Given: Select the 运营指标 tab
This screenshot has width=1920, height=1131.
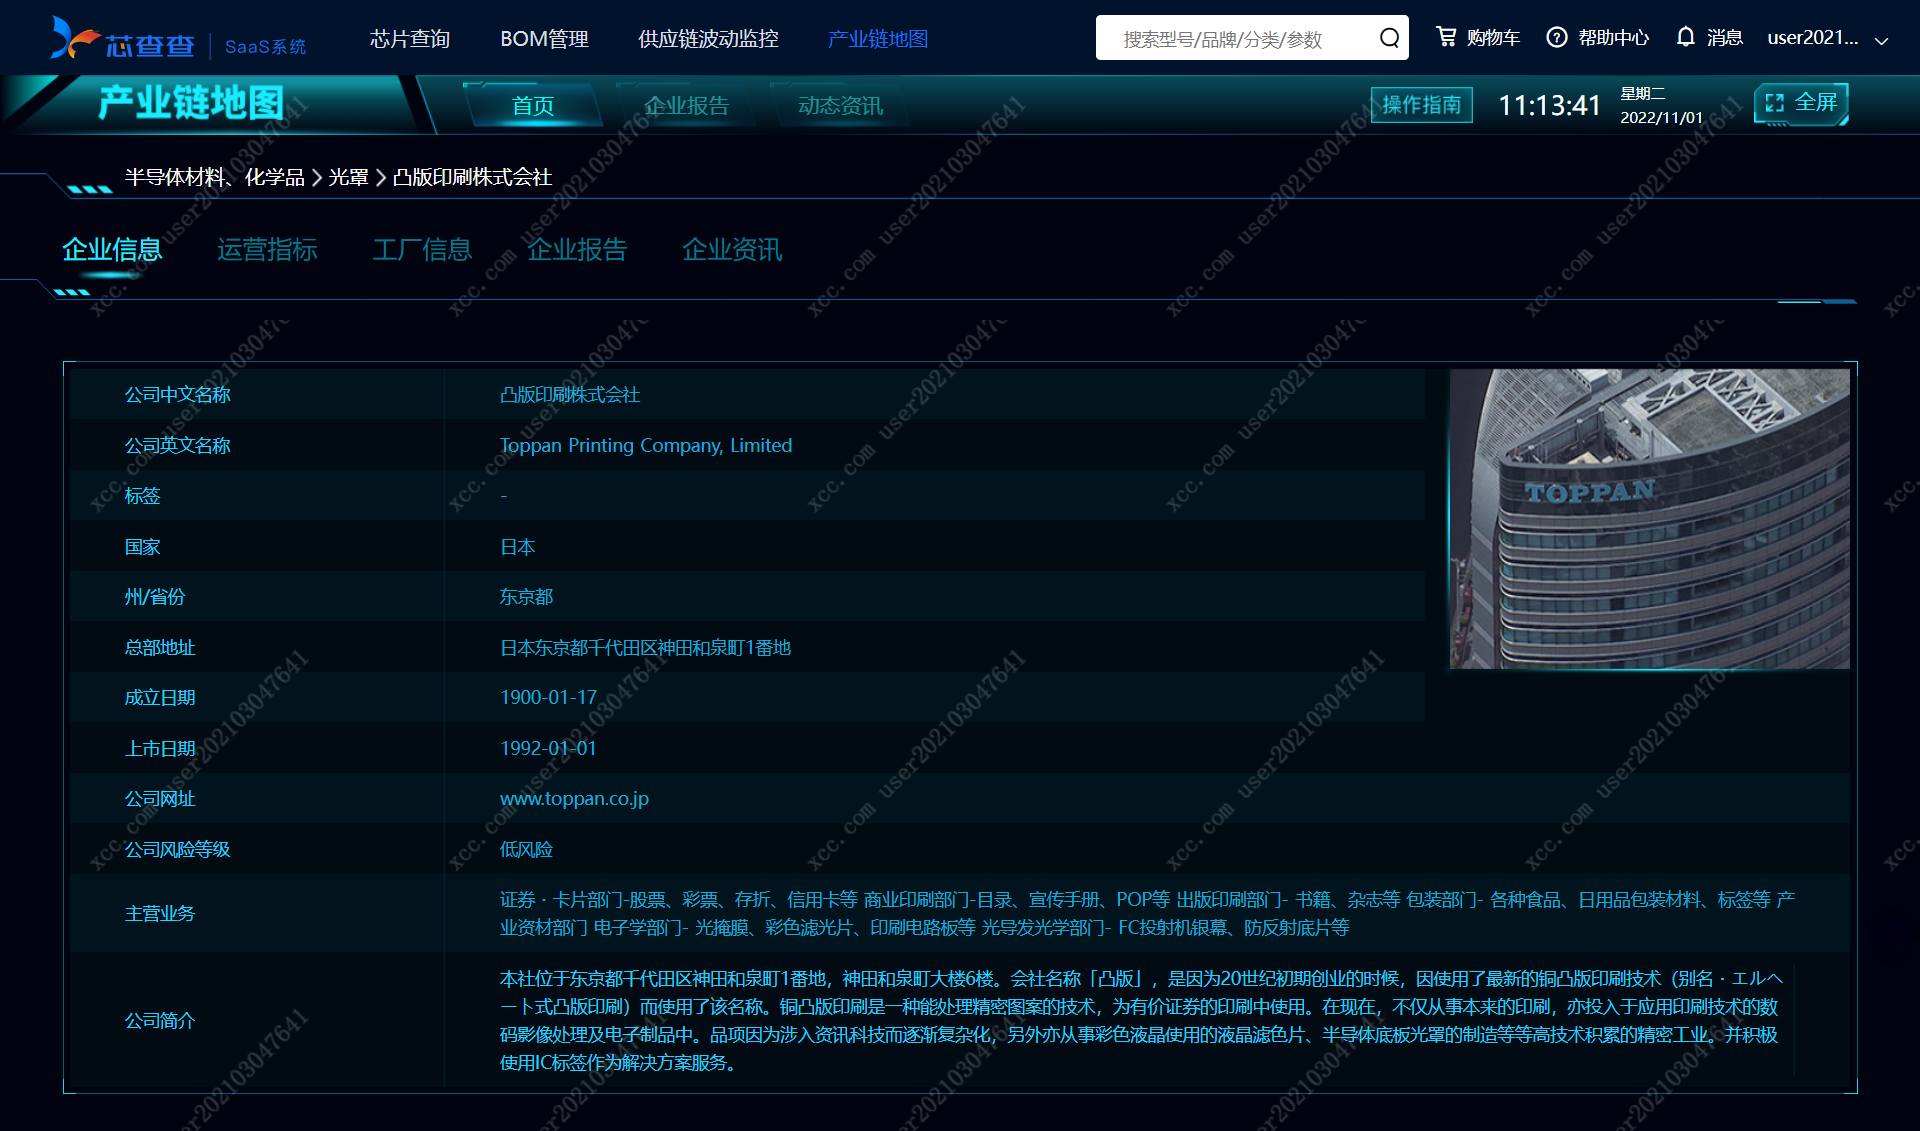Looking at the screenshot, I should pos(267,249).
